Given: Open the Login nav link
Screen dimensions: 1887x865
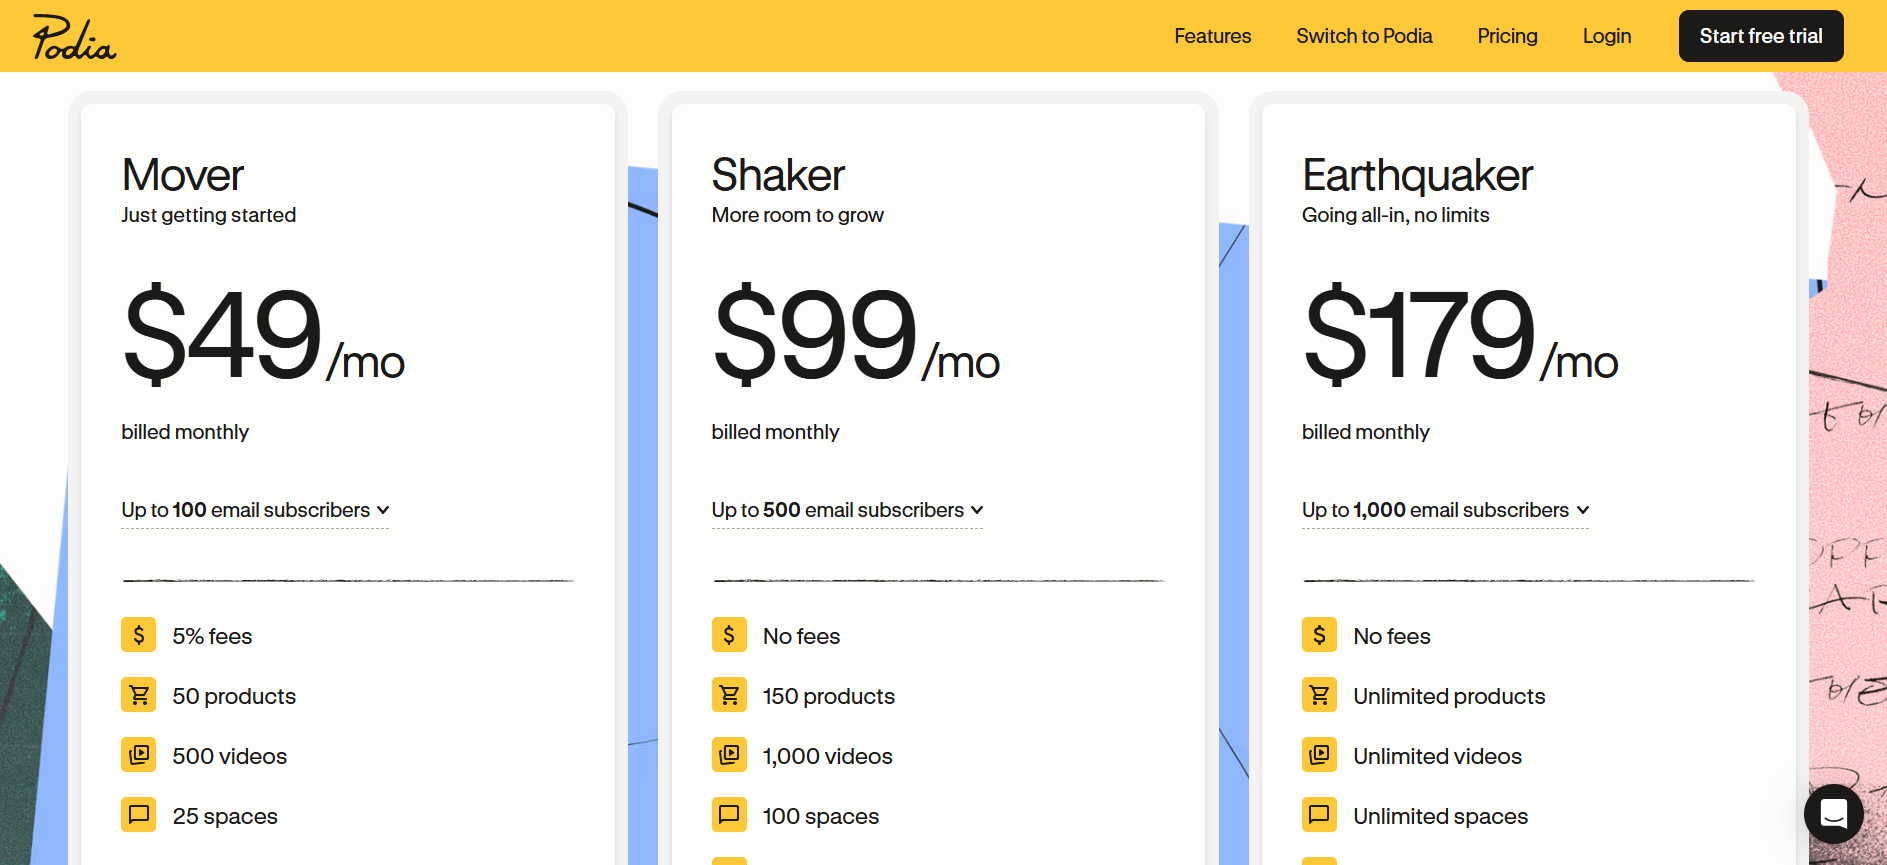Looking at the screenshot, I should pyautogui.click(x=1607, y=36).
